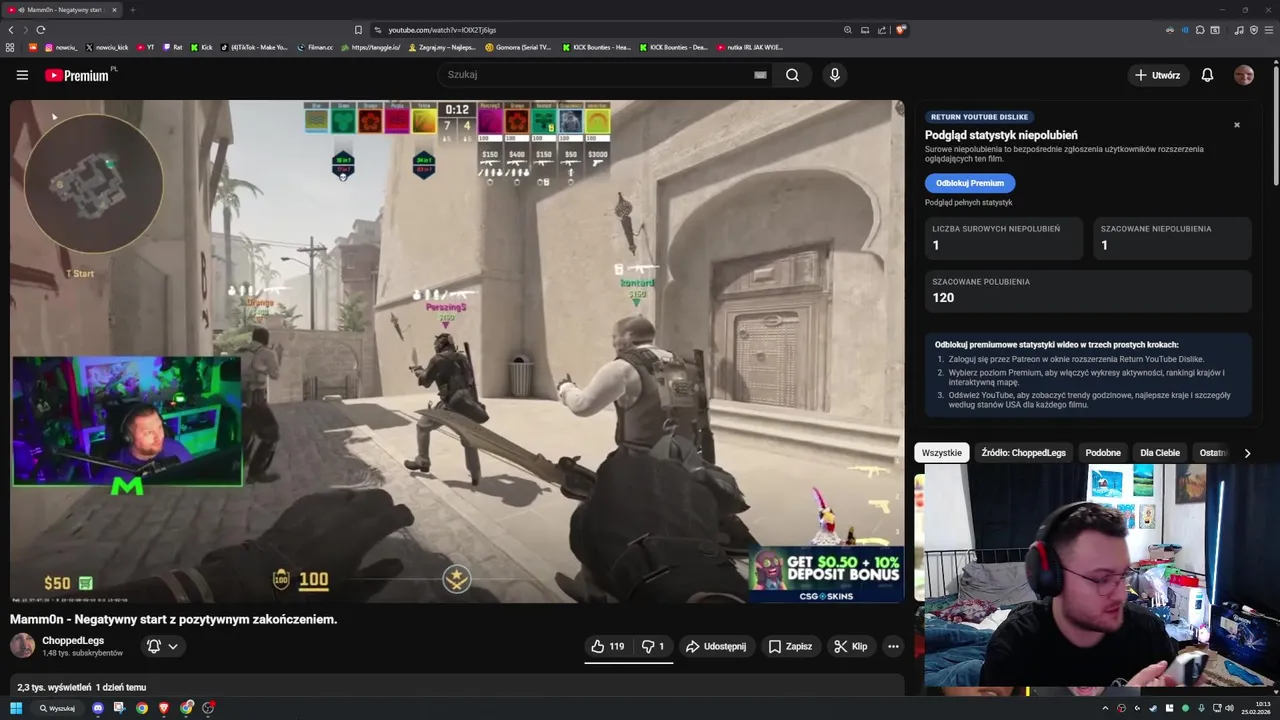Open Chrome from the taskbar
This screenshot has height=720, width=1280.
[142, 708]
